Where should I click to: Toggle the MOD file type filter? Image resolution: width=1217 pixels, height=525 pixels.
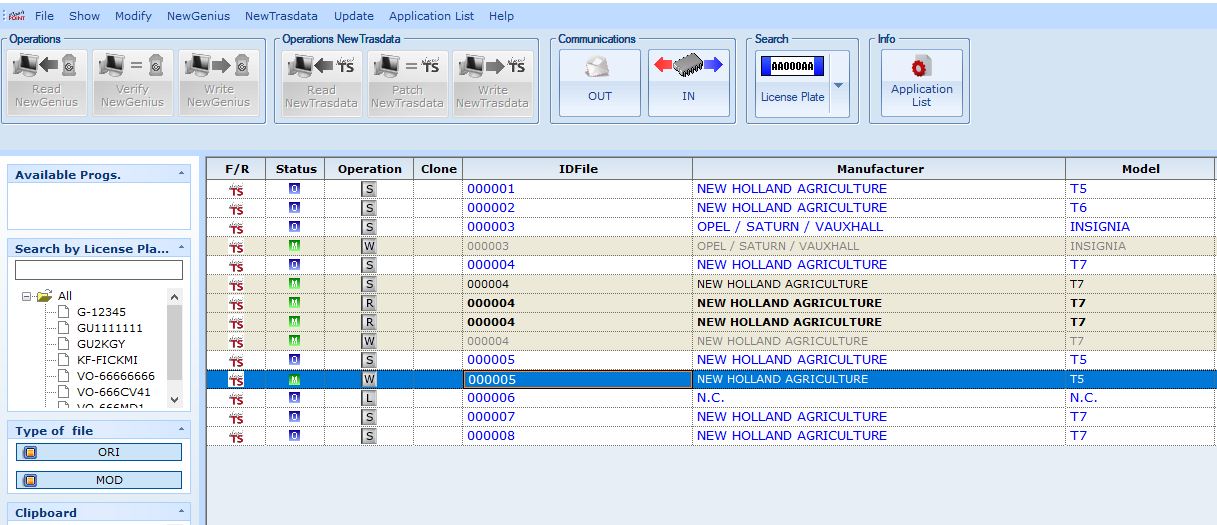100,480
